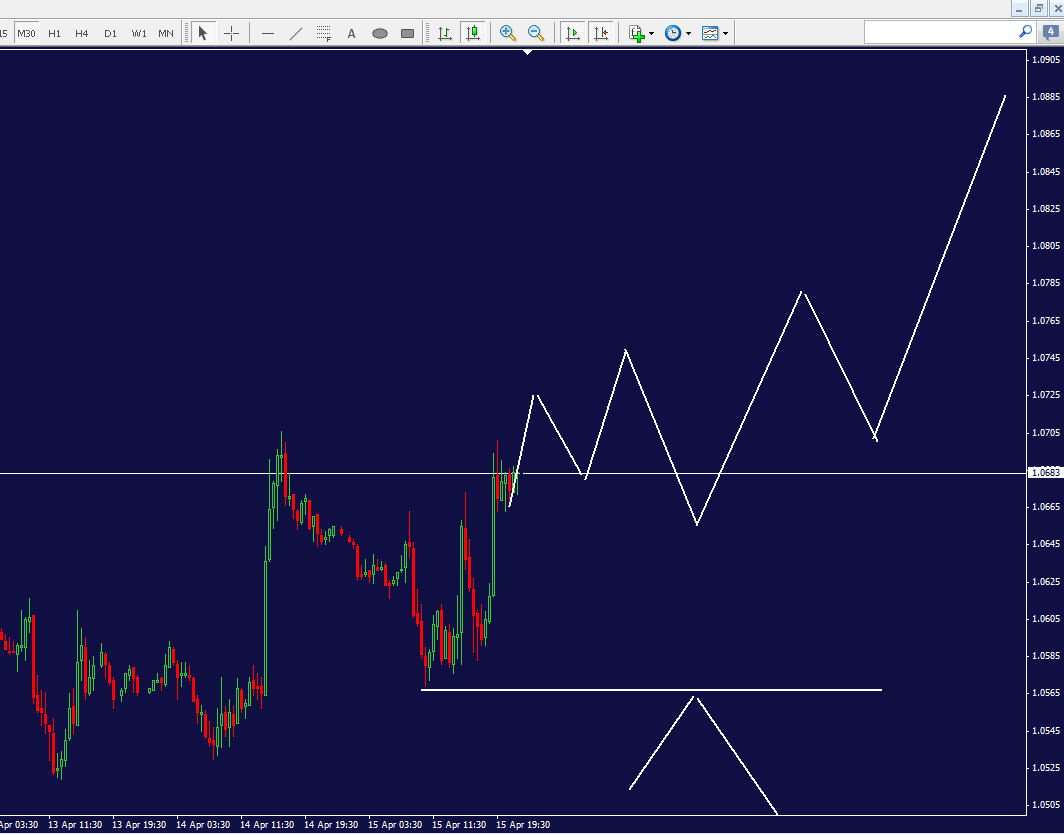This screenshot has height=834, width=1064.
Task: Select the Crosshair tool
Action: pyautogui.click(x=231, y=33)
